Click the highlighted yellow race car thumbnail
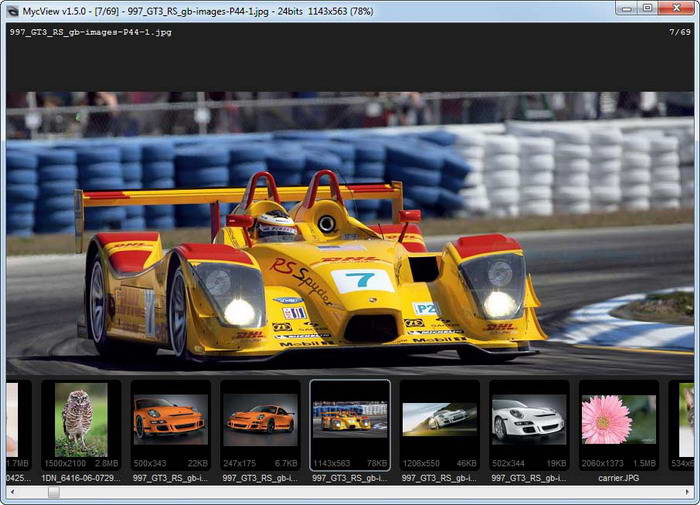This screenshot has height=505, width=700. click(x=350, y=418)
